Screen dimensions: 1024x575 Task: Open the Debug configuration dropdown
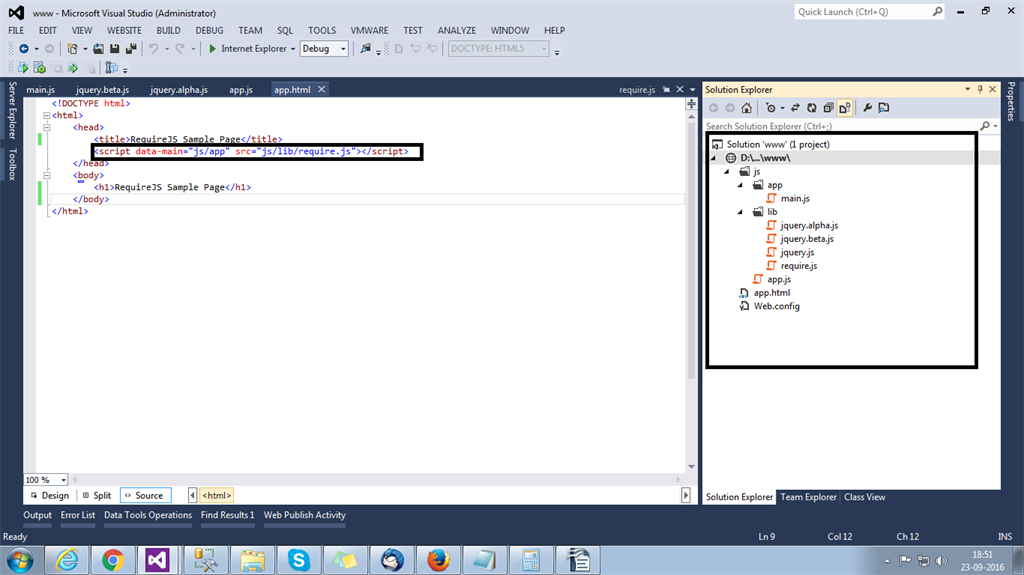(x=343, y=48)
